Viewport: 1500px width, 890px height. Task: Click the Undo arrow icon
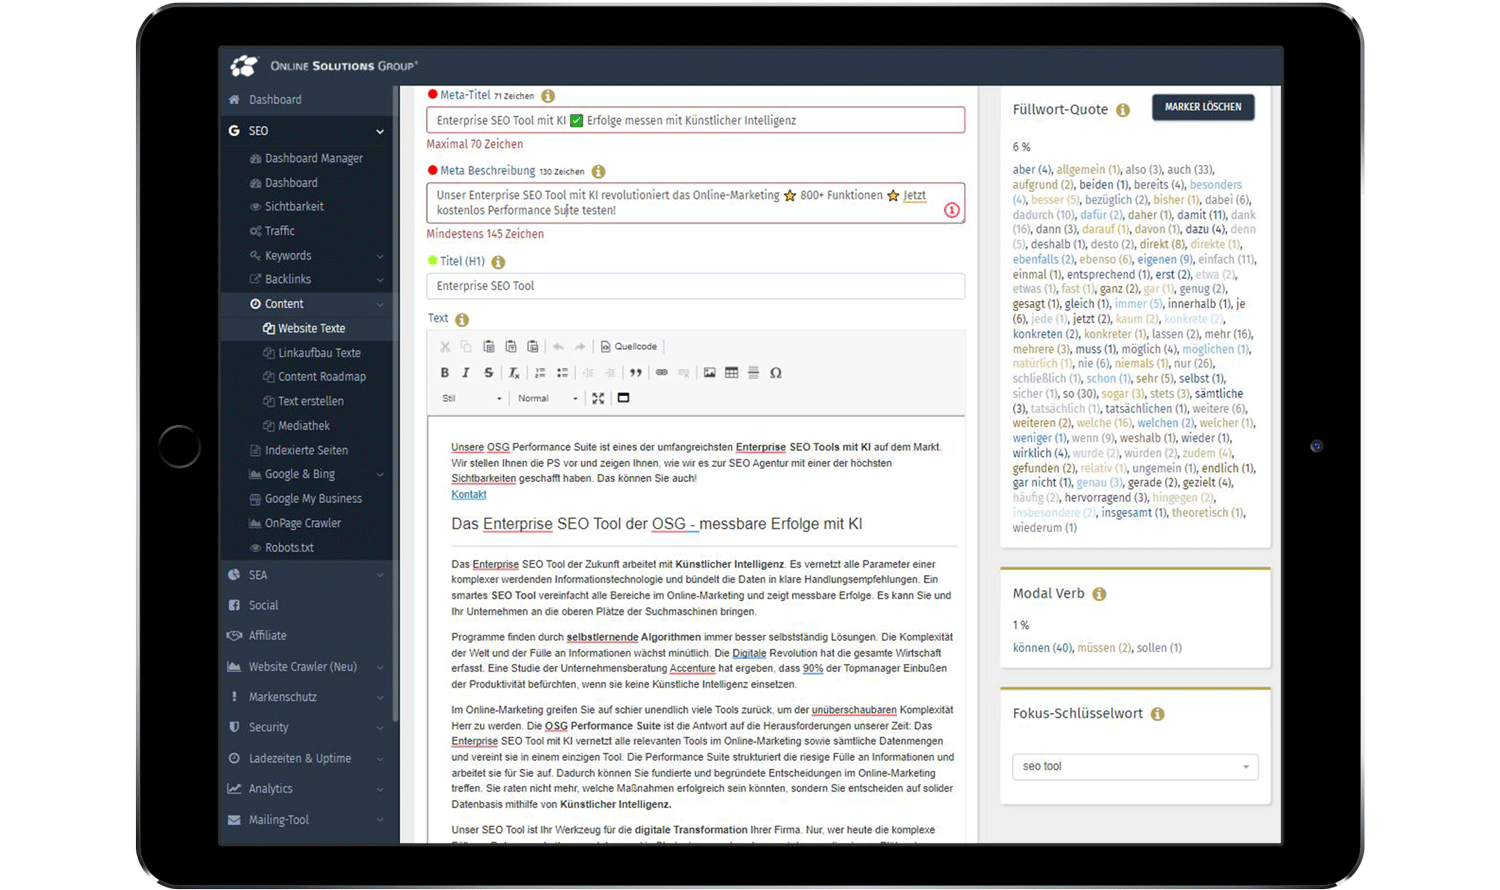point(558,347)
